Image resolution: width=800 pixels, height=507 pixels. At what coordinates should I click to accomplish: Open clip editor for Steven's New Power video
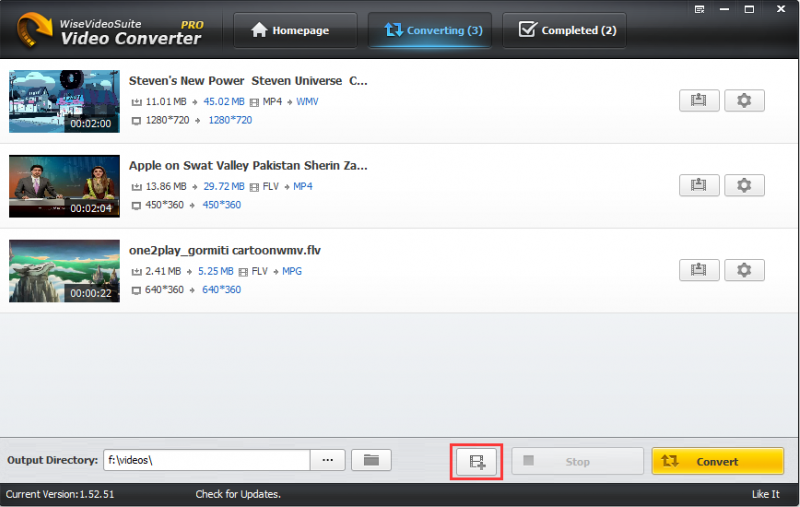pos(699,100)
